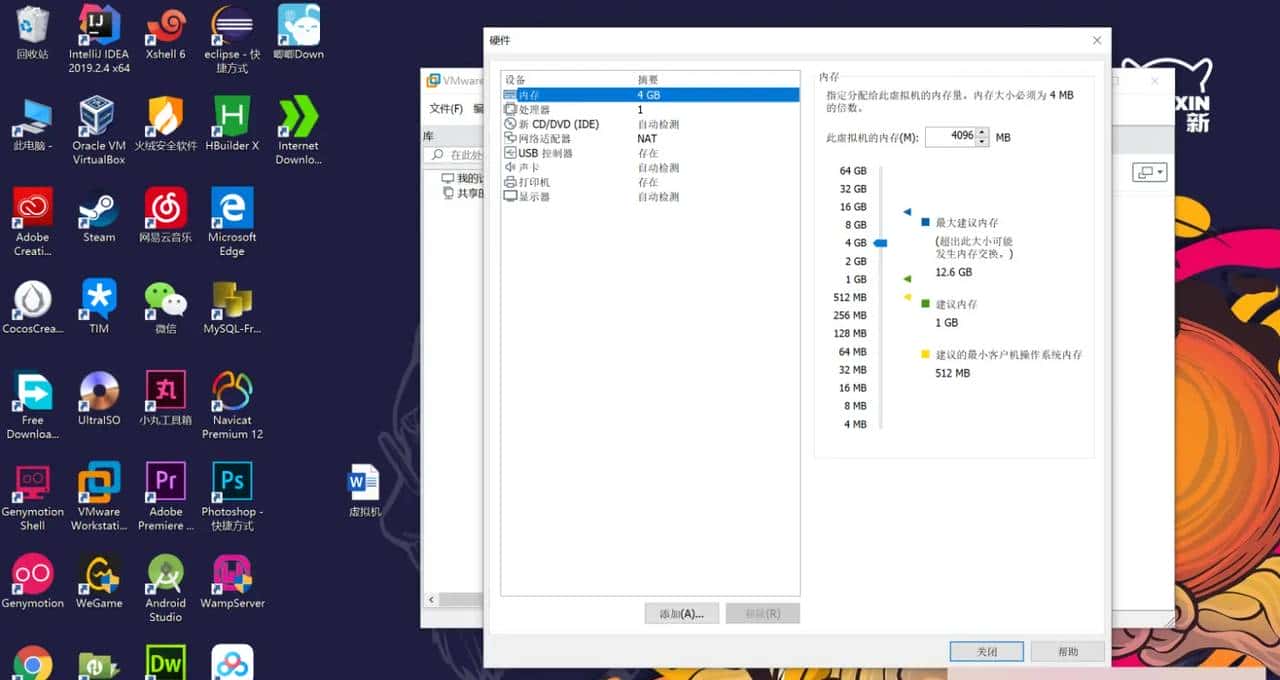Click the 帮助 button in the dialog
The width and height of the screenshot is (1280, 680).
[x=1066, y=651]
